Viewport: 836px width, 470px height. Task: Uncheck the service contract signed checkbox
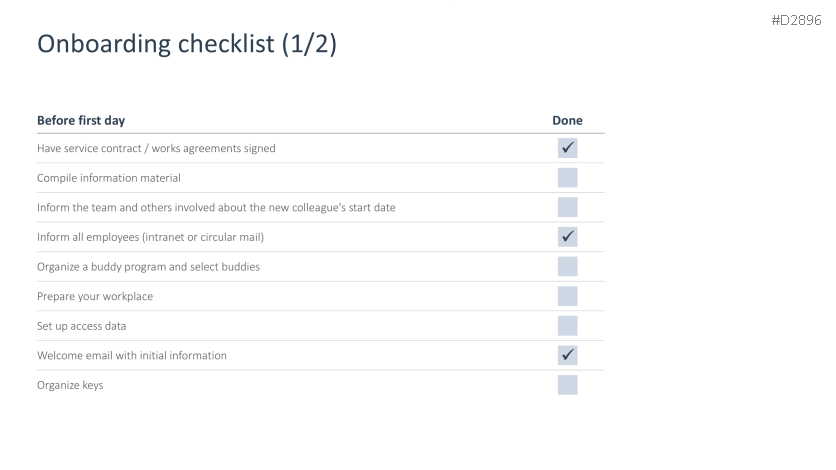(x=567, y=148)
